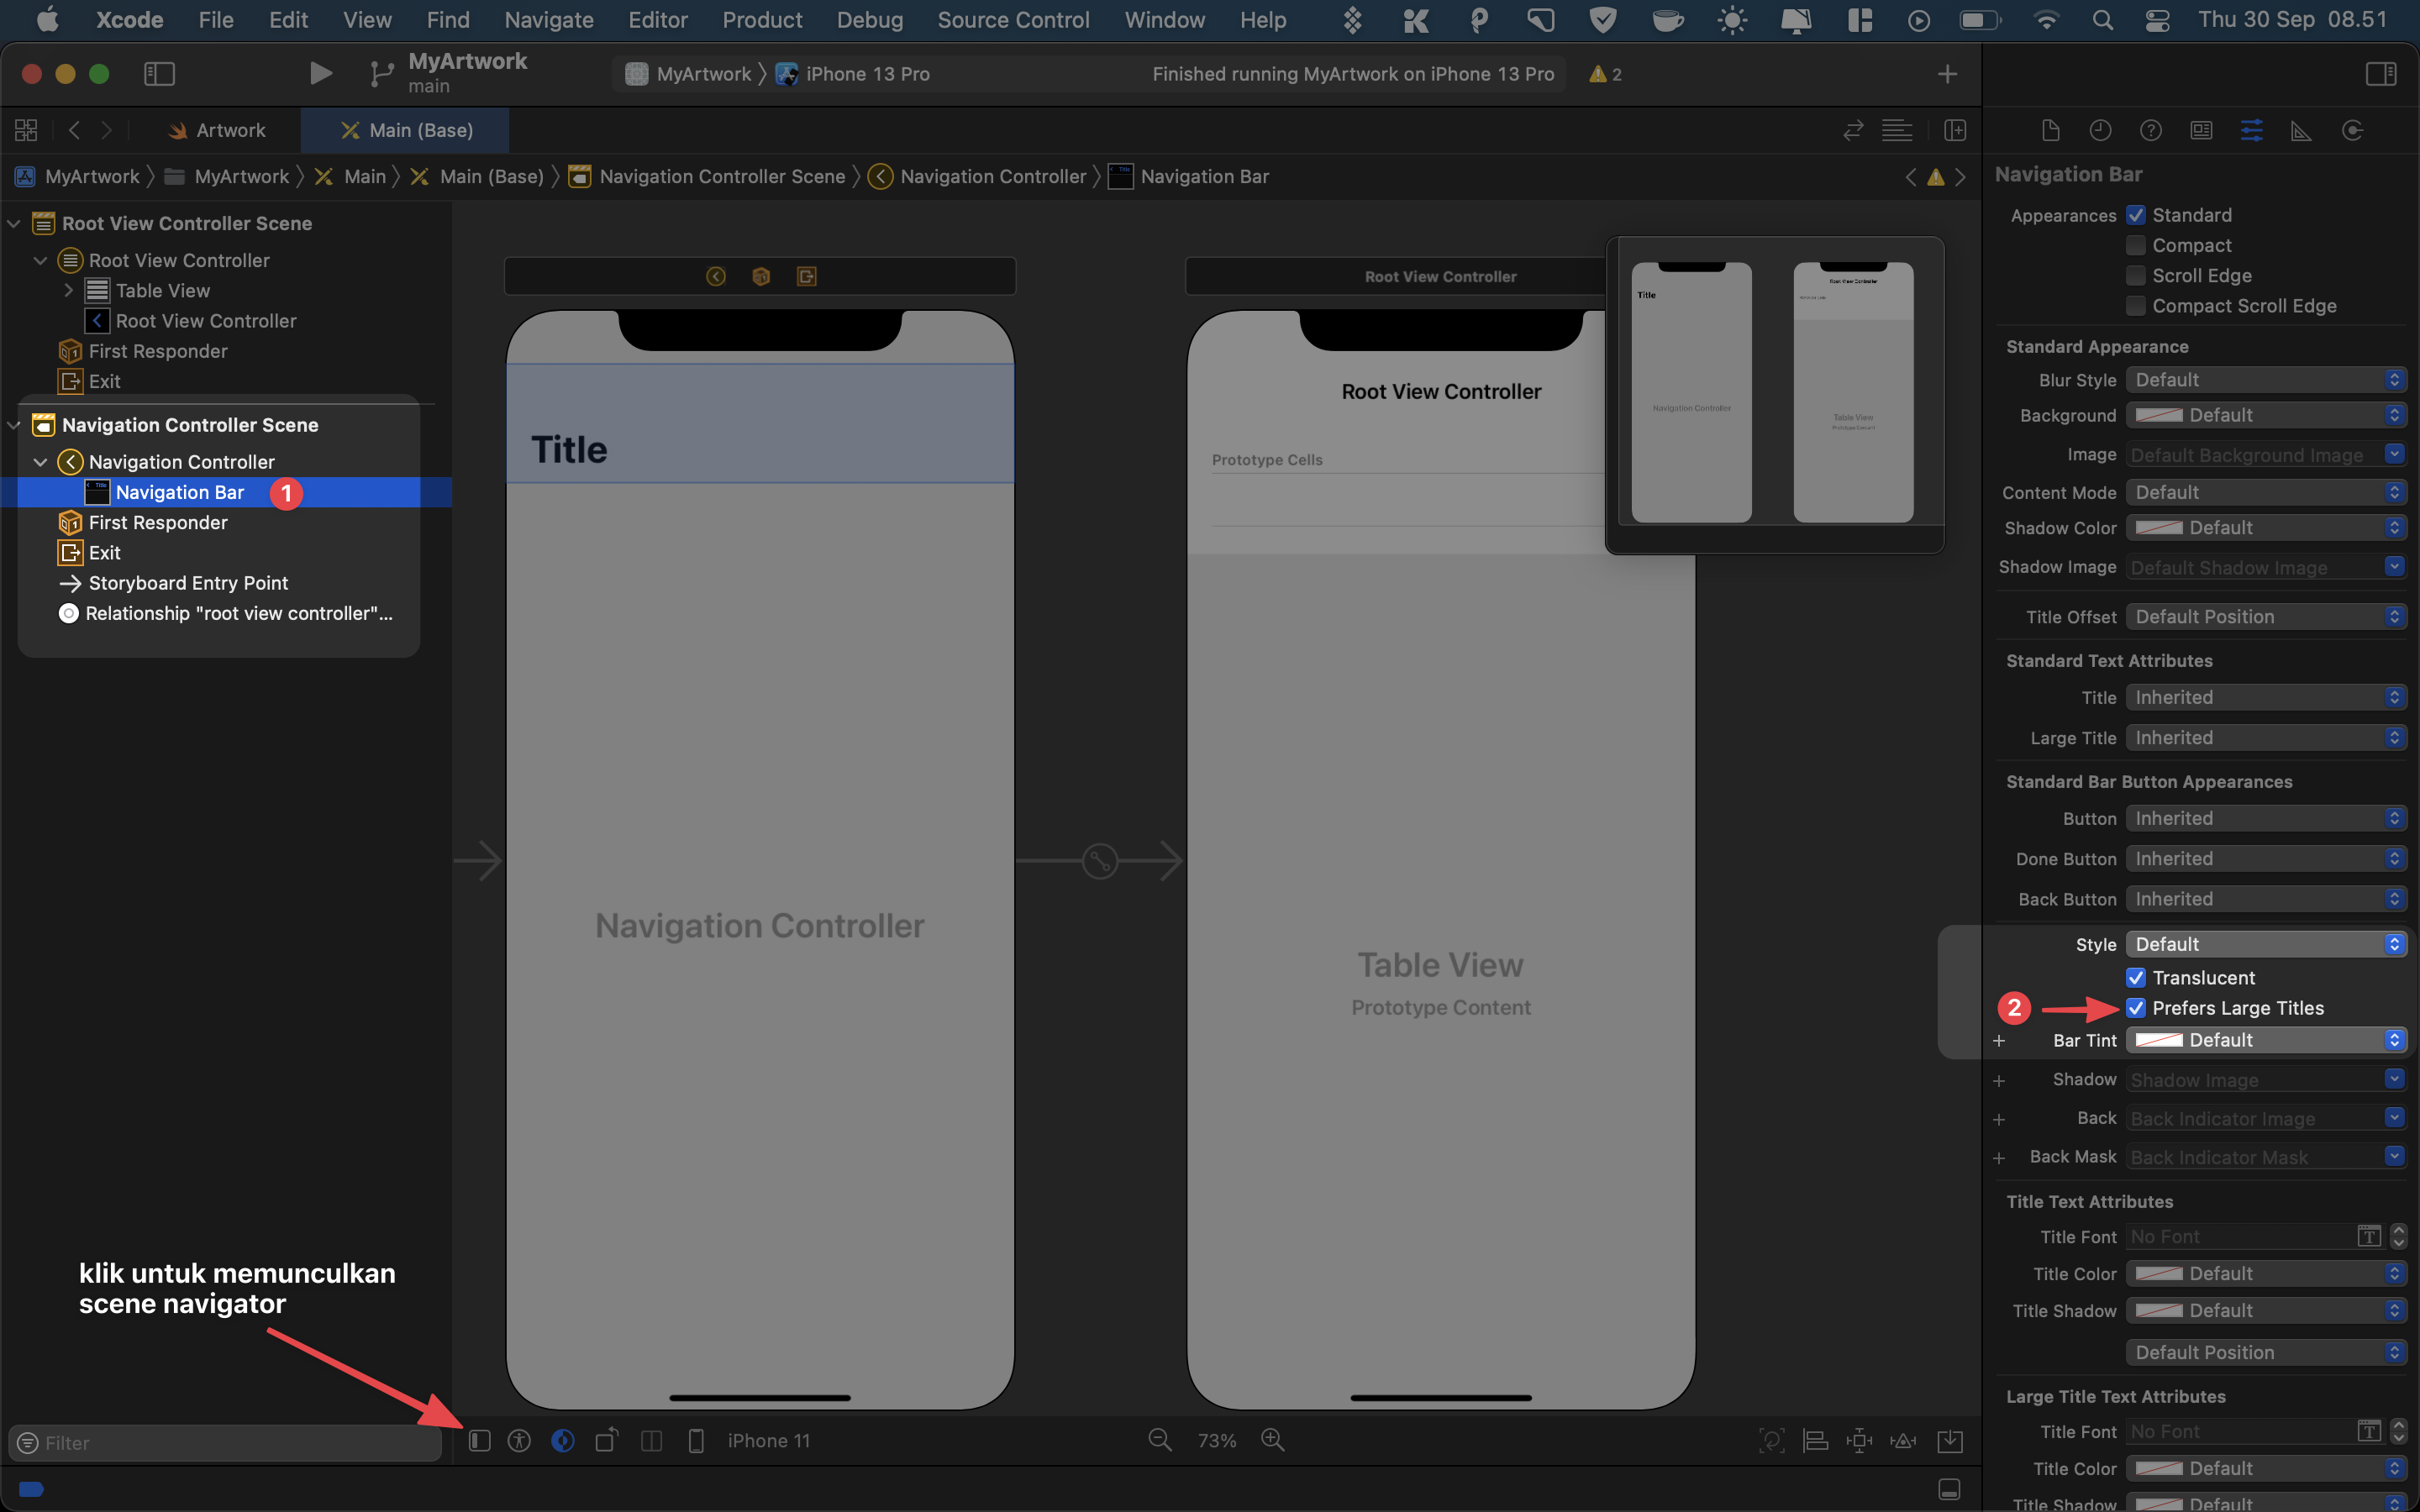Zoom out the canvas with minus magnifier
Screen dimensions: 2420x1512
[x=1160, y=1440]
